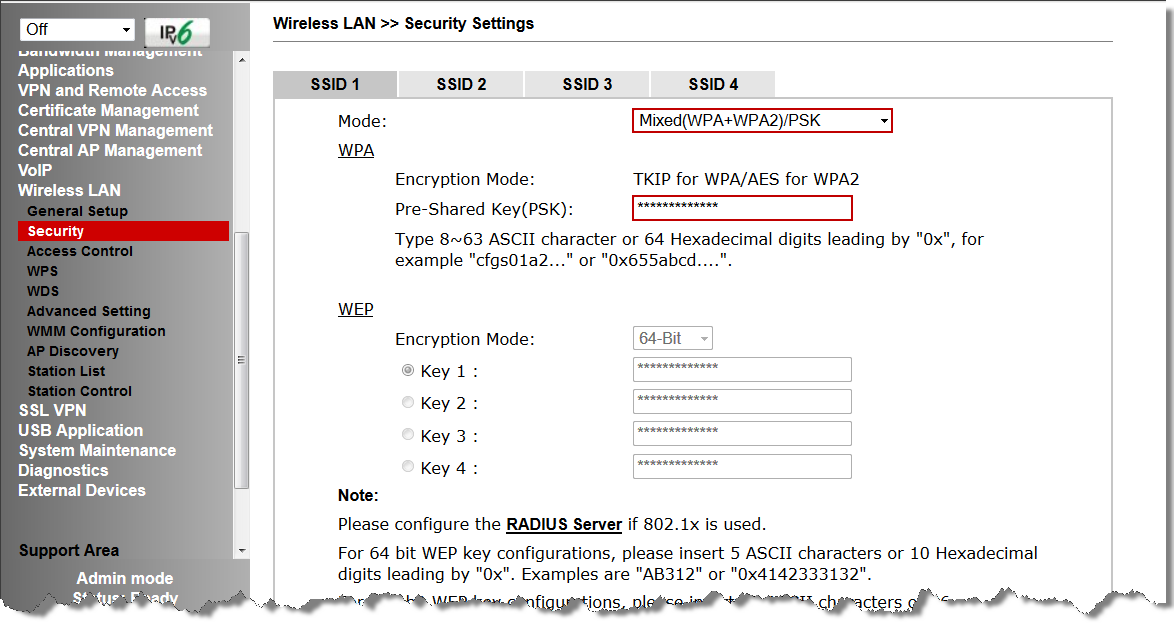1174x623 pixels.
Task: Open the security Mode dropdown
Action: (x=762, y=121)
